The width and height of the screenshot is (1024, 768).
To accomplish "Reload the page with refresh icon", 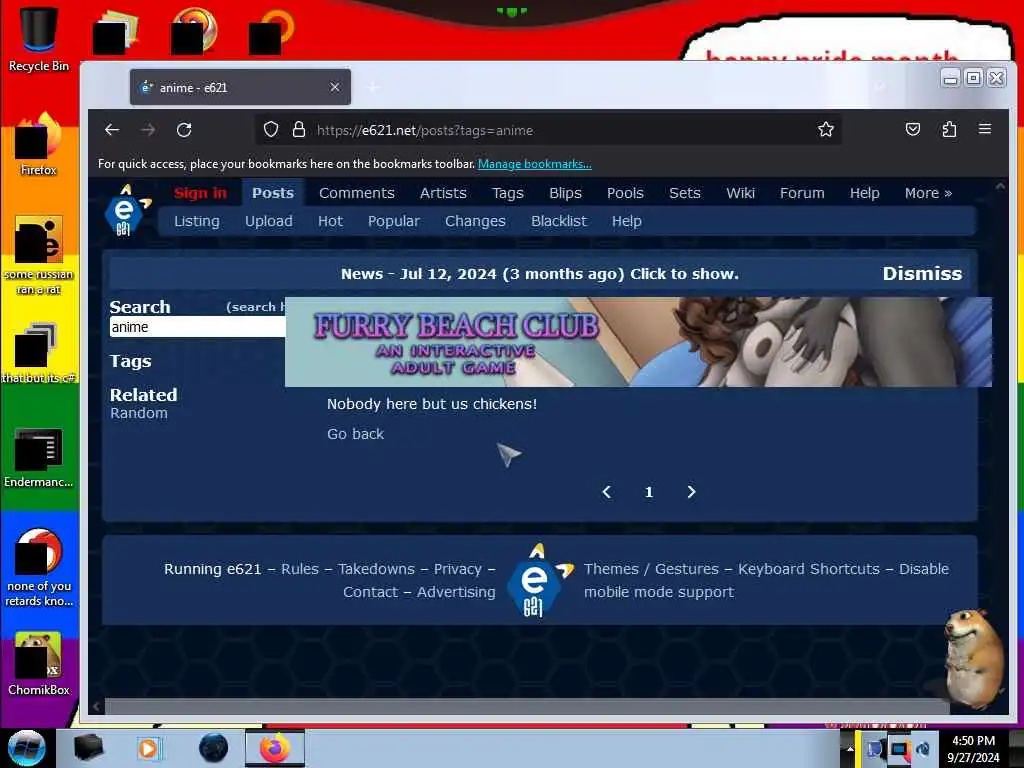I will (x=184, y=130).
